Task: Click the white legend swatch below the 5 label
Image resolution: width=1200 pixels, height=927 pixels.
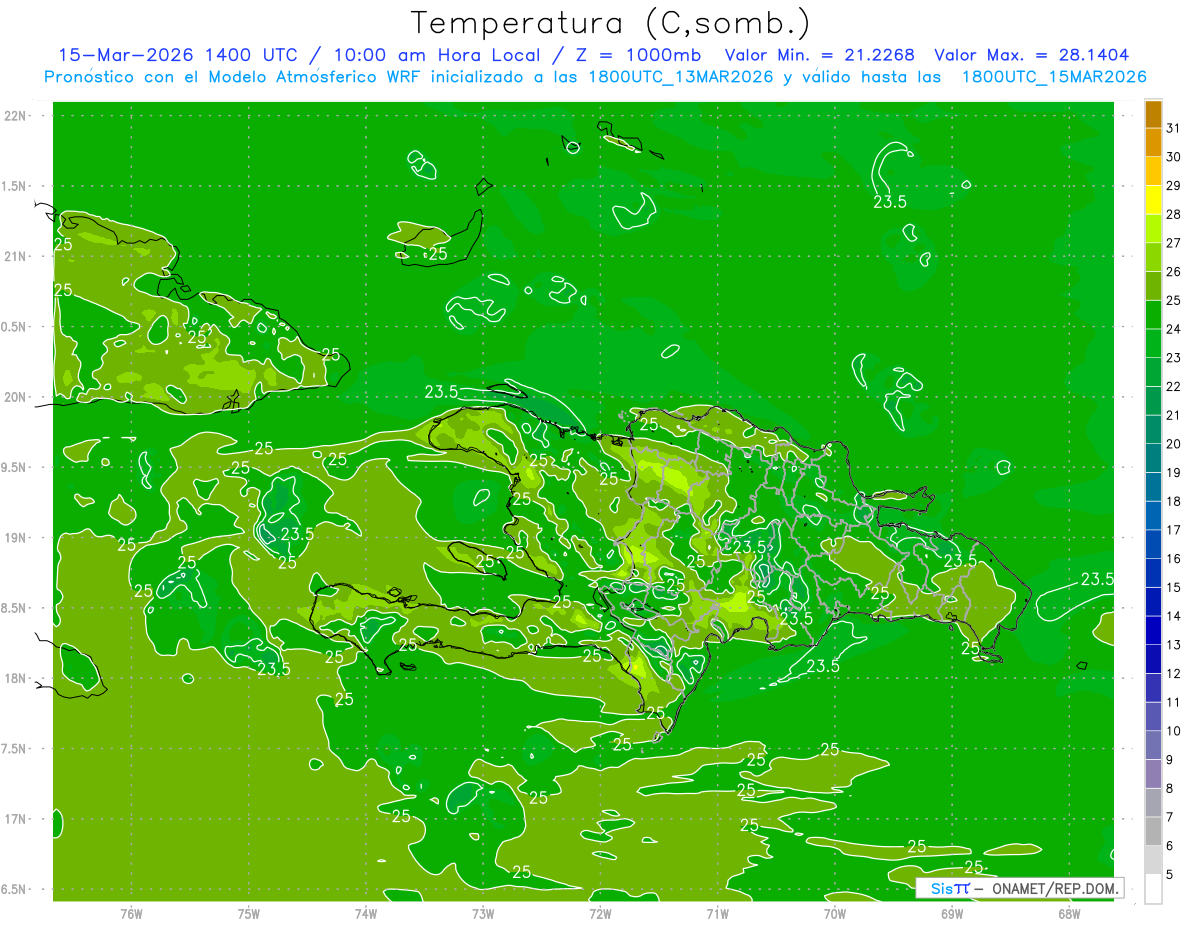Action: [x=1153, y=889]
